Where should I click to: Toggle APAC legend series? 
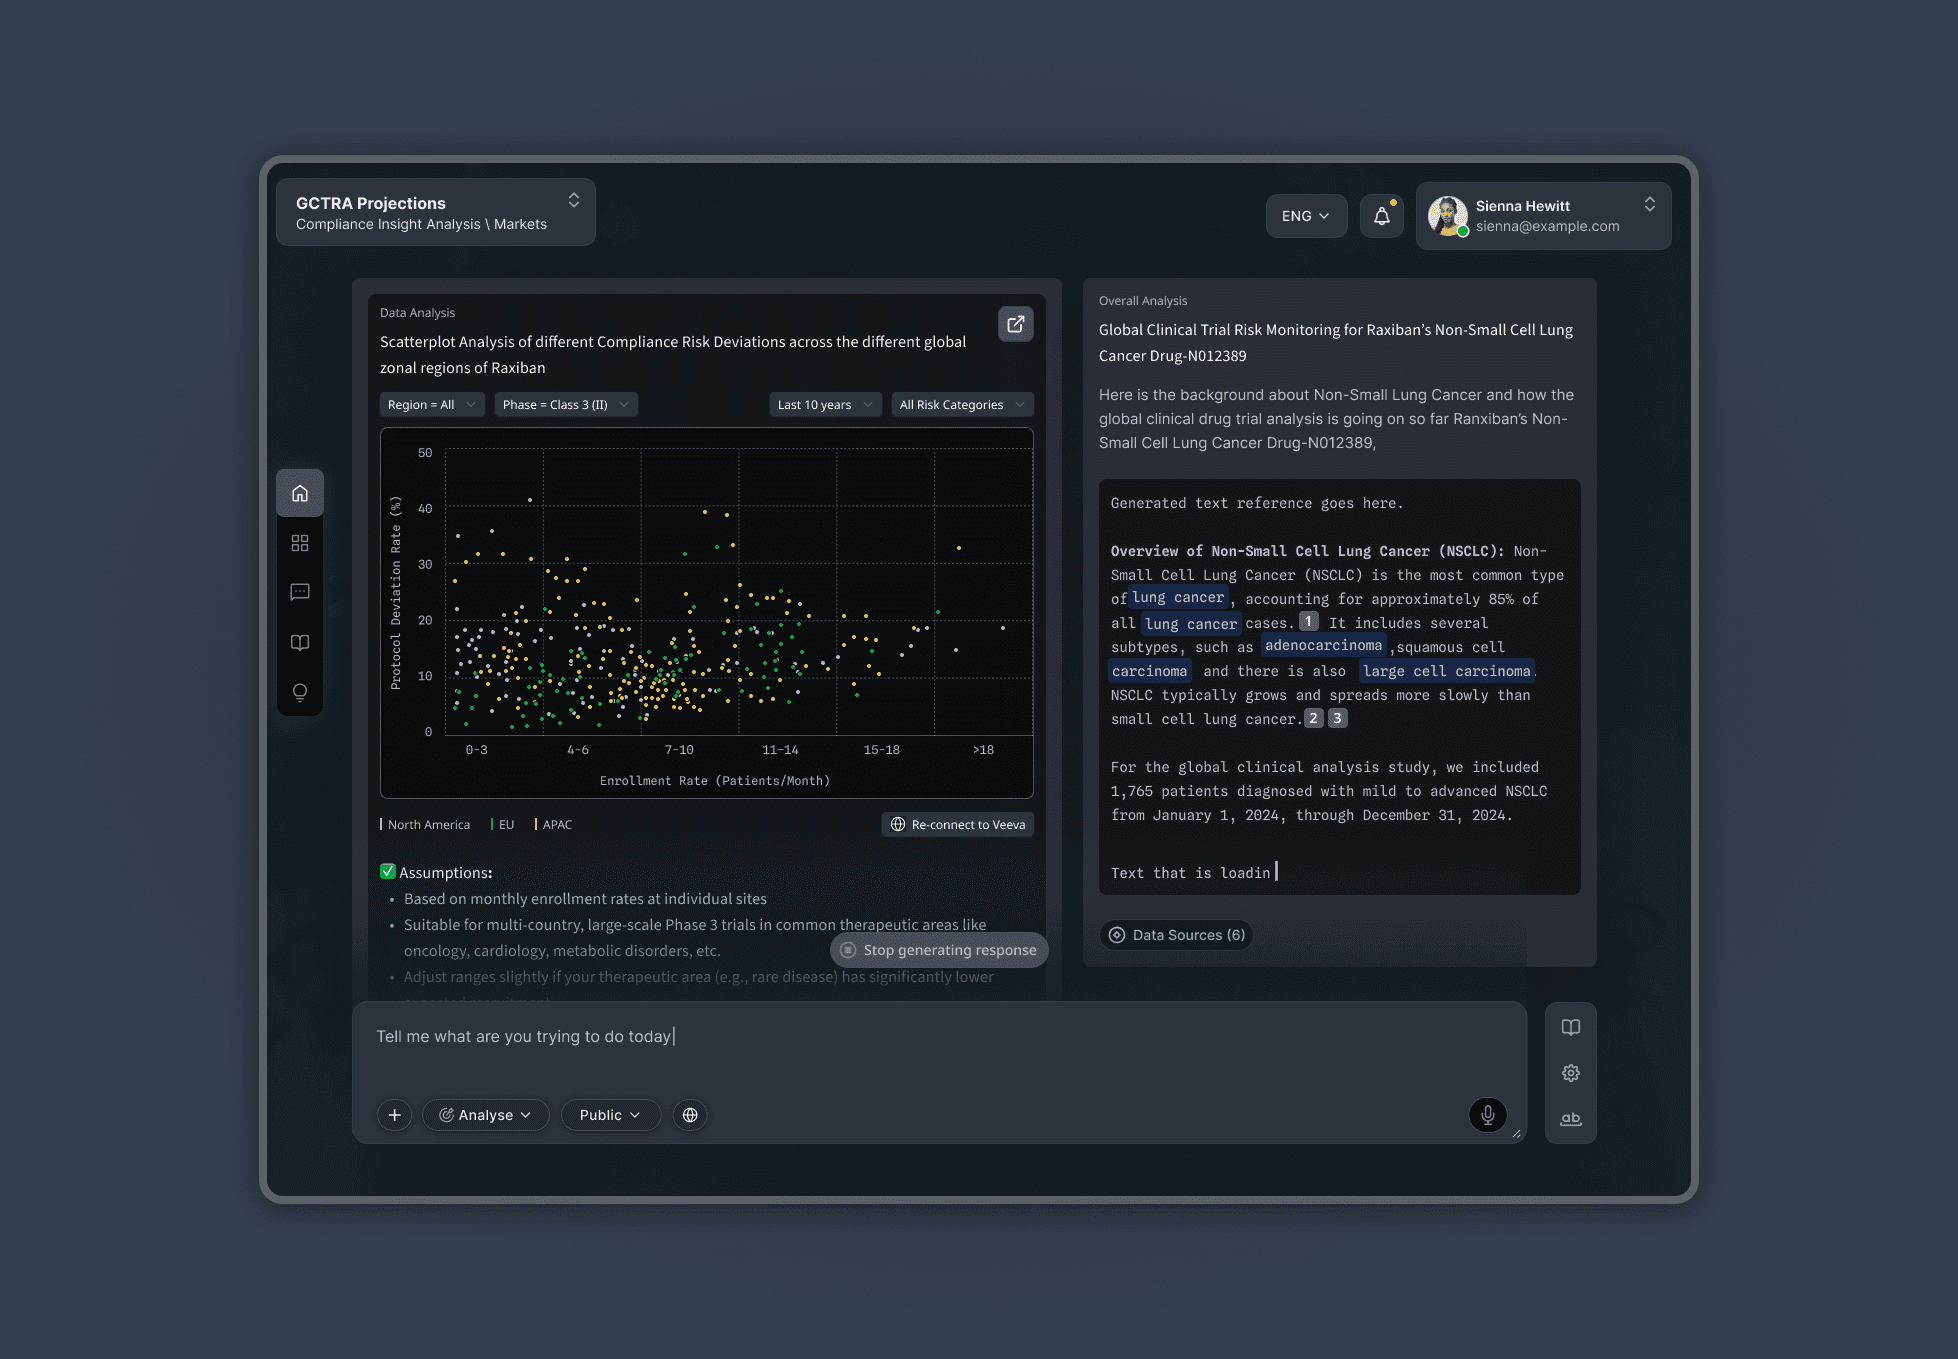pos(554,824)
